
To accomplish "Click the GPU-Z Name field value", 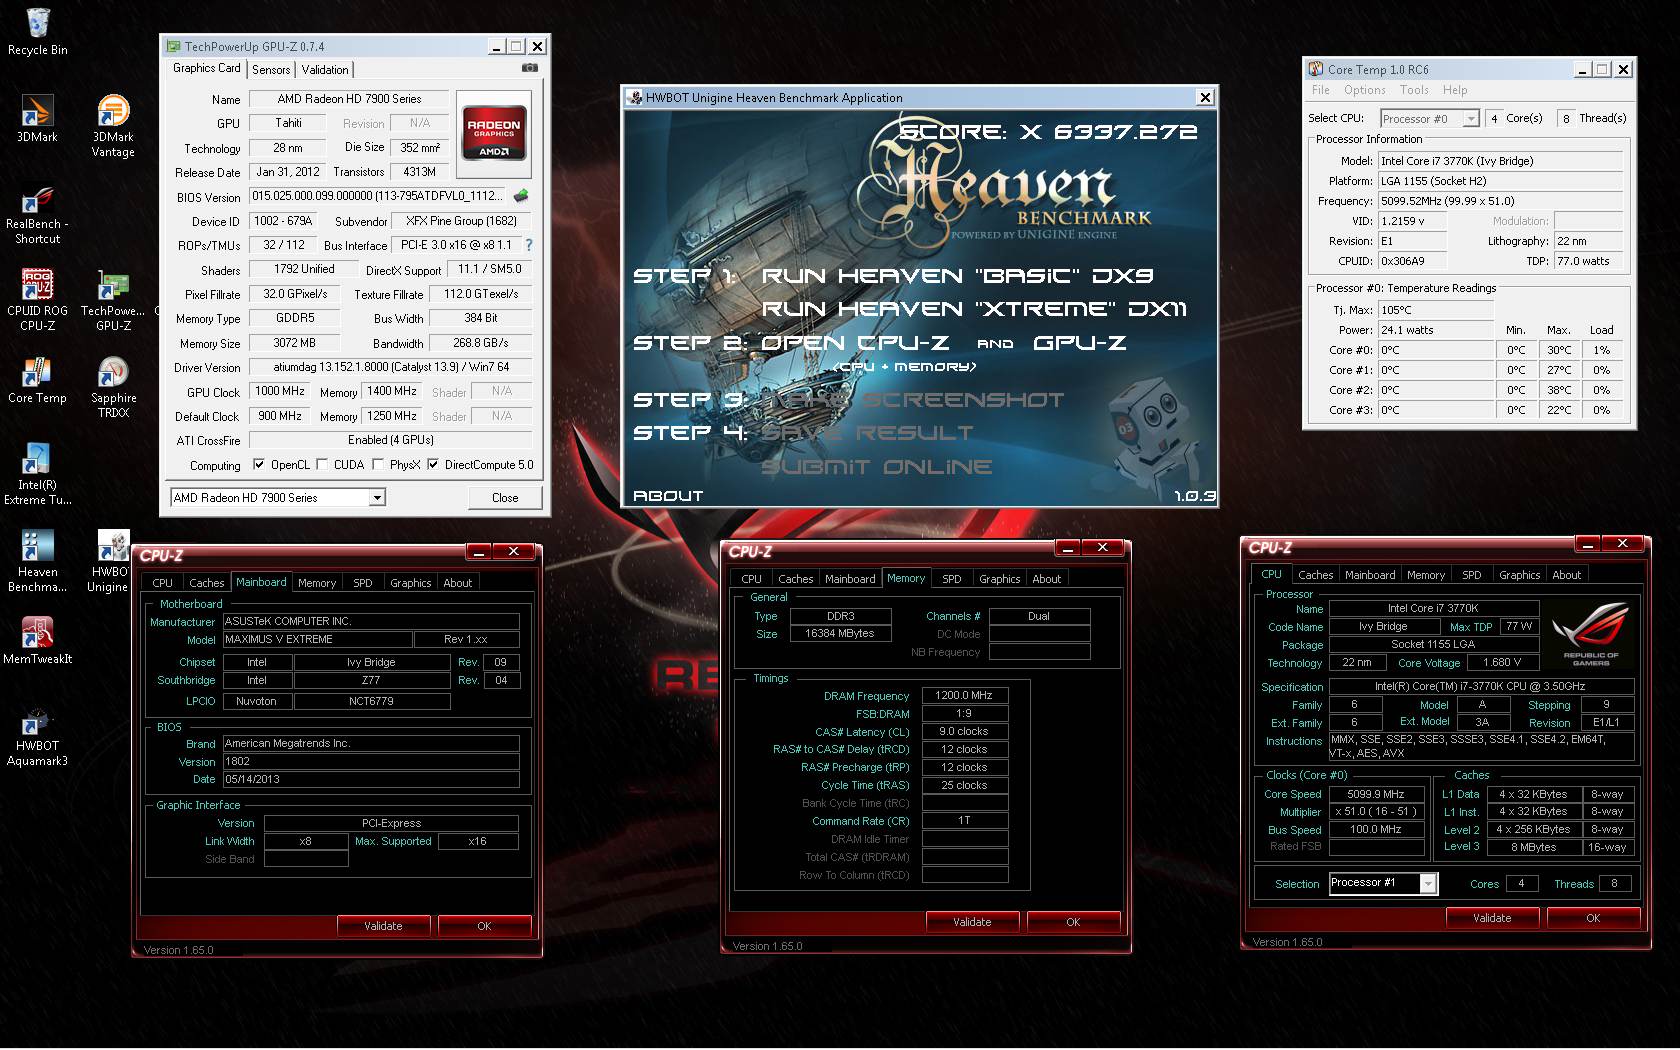I will pyautogui.click(x=350, y=99).
